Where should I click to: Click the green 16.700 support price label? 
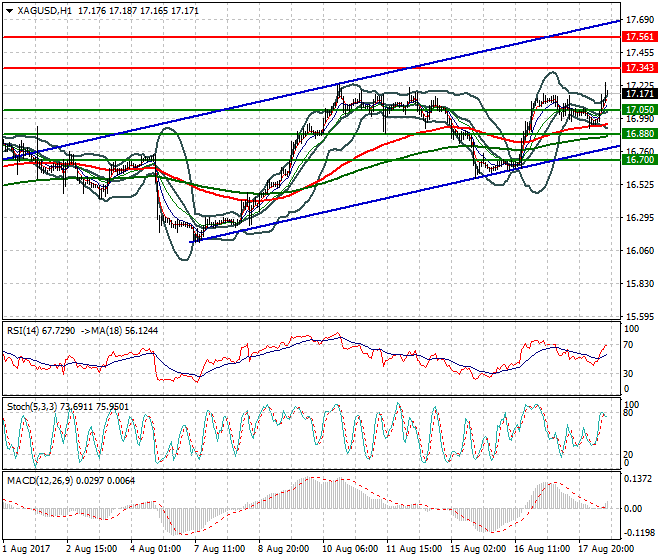(639, 159)
